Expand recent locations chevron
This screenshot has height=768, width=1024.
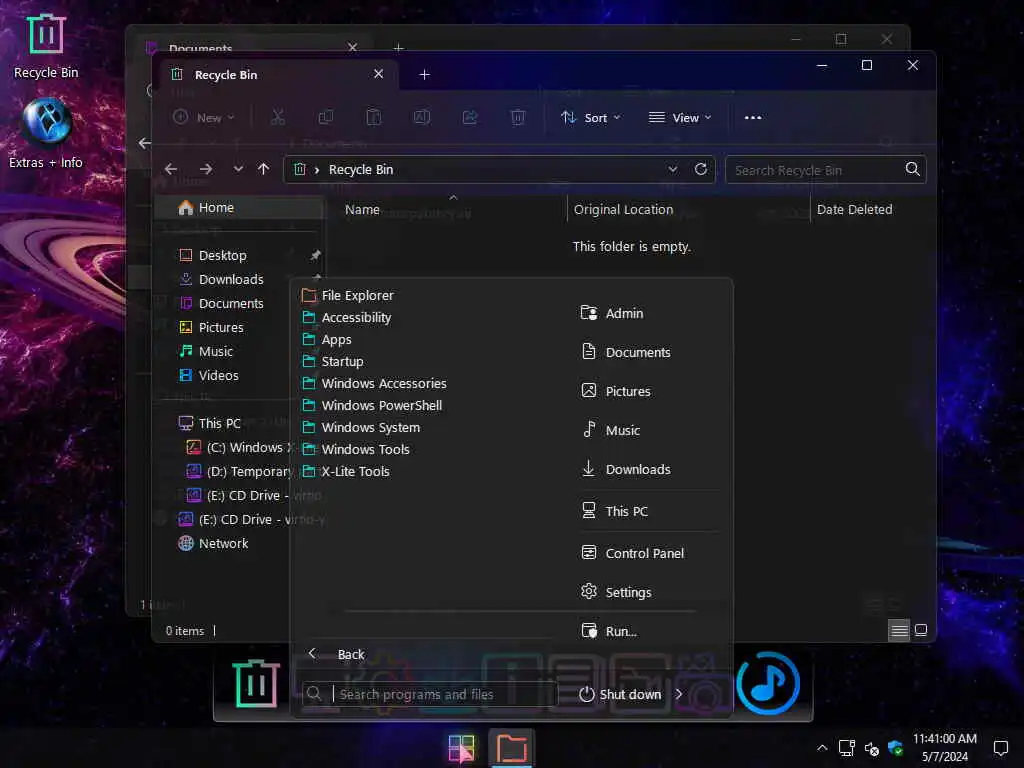pos(238,169)
